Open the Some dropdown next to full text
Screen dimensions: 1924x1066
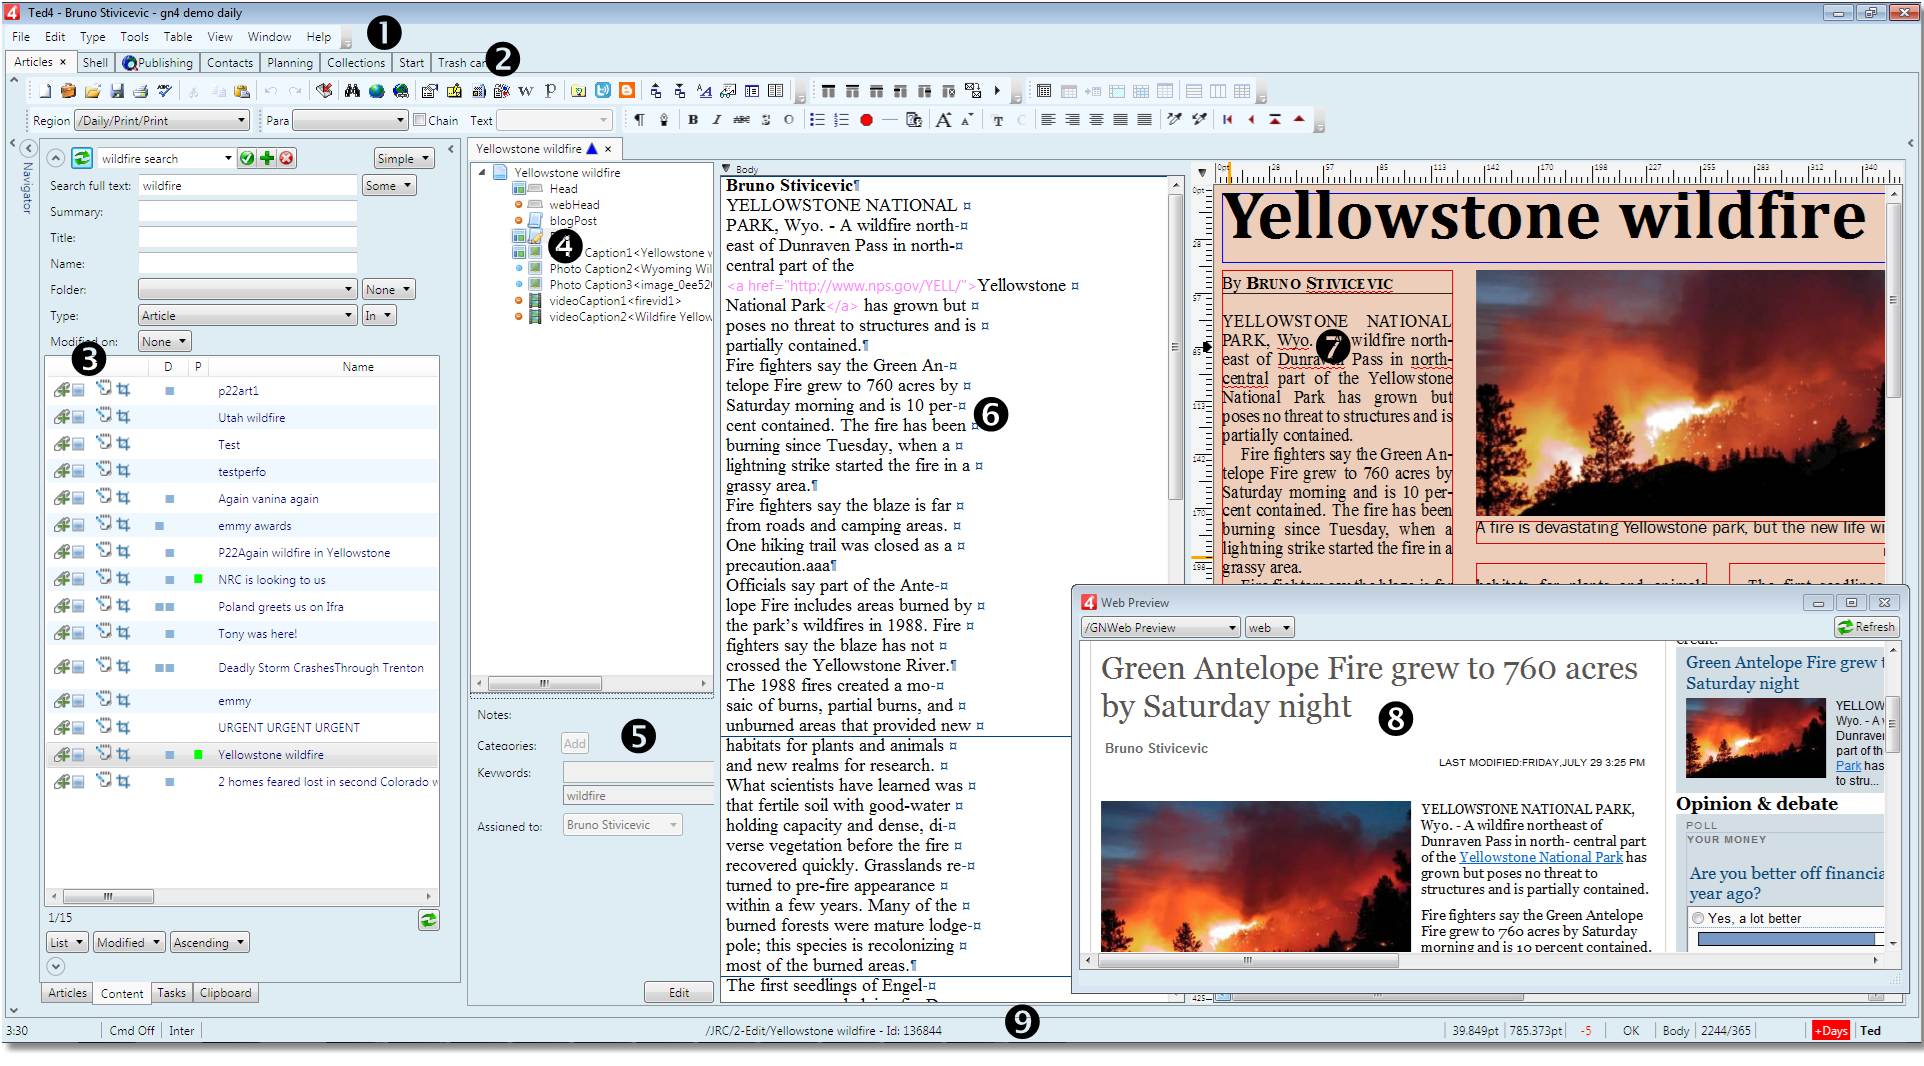tap(388, 185)
